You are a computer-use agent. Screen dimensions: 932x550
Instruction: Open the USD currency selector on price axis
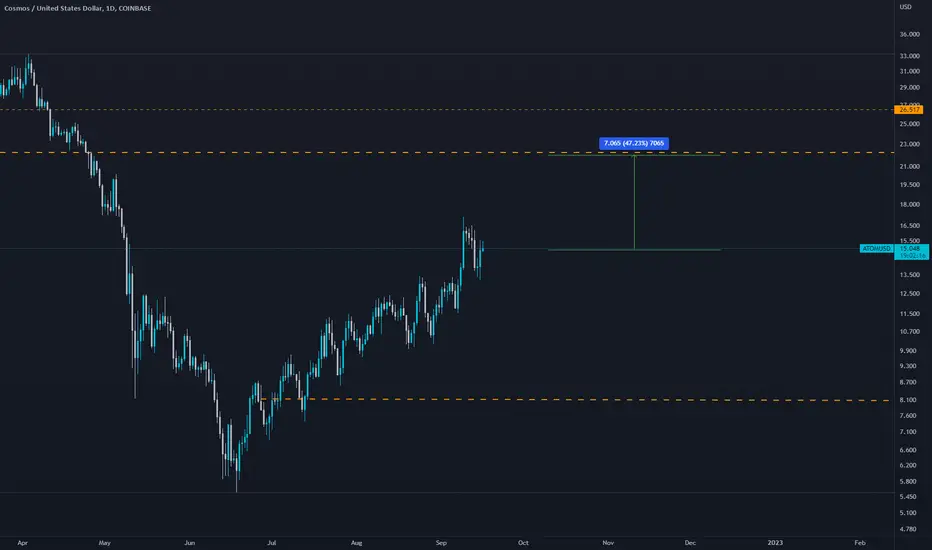click(x=905, y=7)
